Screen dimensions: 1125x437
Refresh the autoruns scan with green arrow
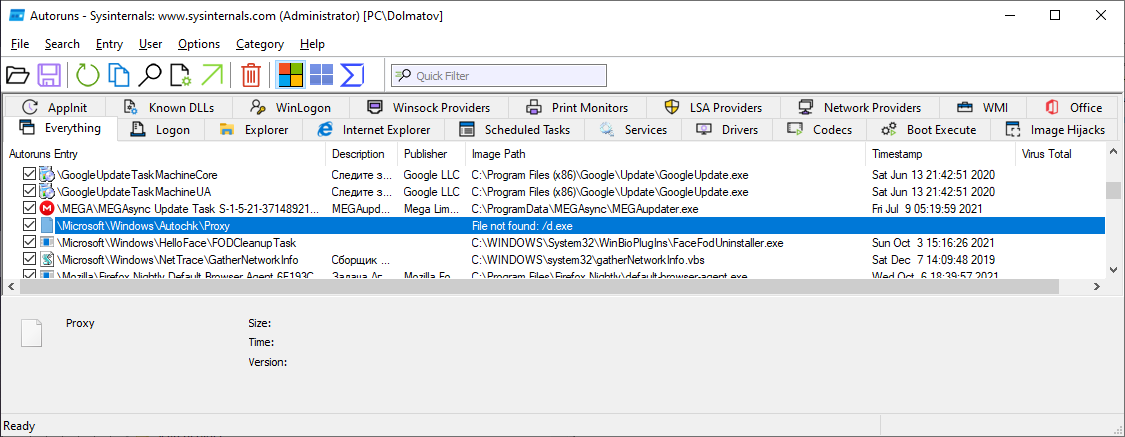pyautogui.click(x=88, y=75)
